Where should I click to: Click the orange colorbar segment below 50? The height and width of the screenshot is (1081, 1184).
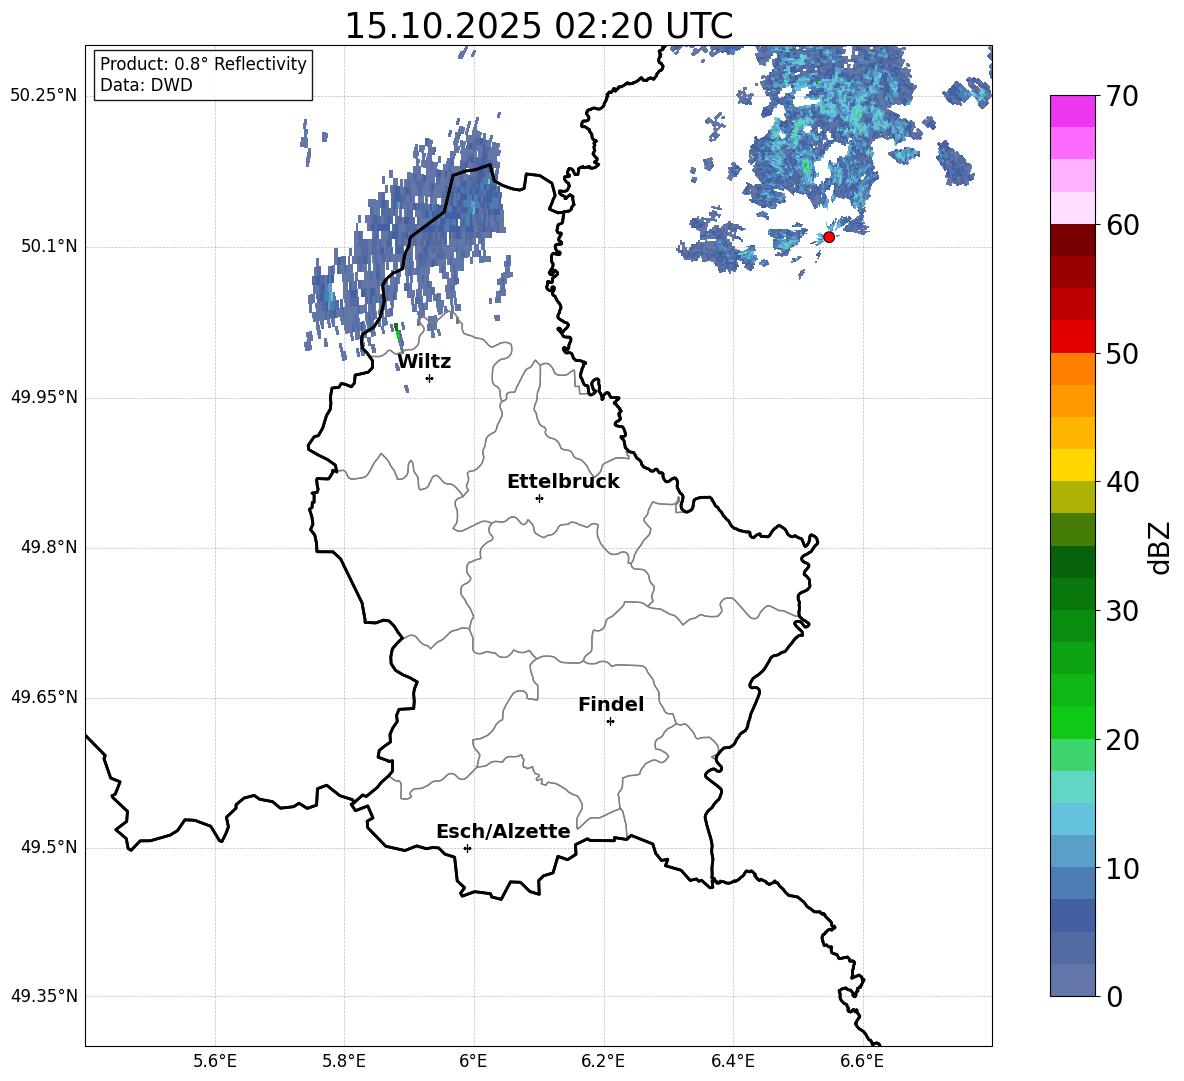1073,369
